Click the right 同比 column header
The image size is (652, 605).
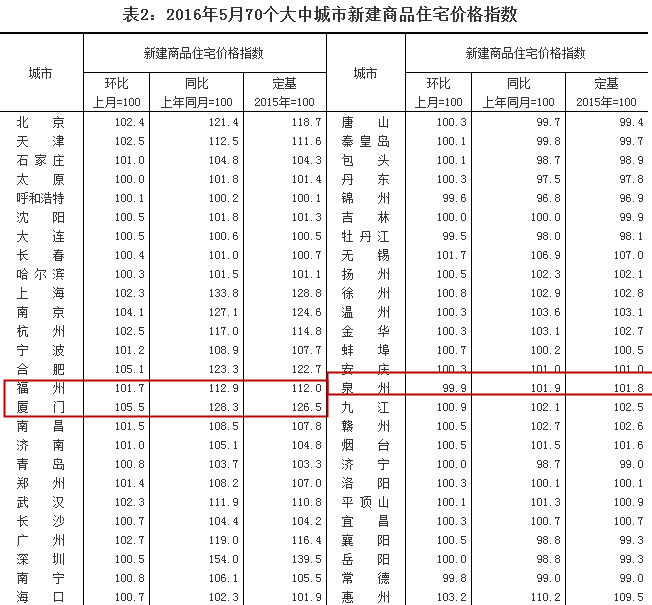[518, 92]
